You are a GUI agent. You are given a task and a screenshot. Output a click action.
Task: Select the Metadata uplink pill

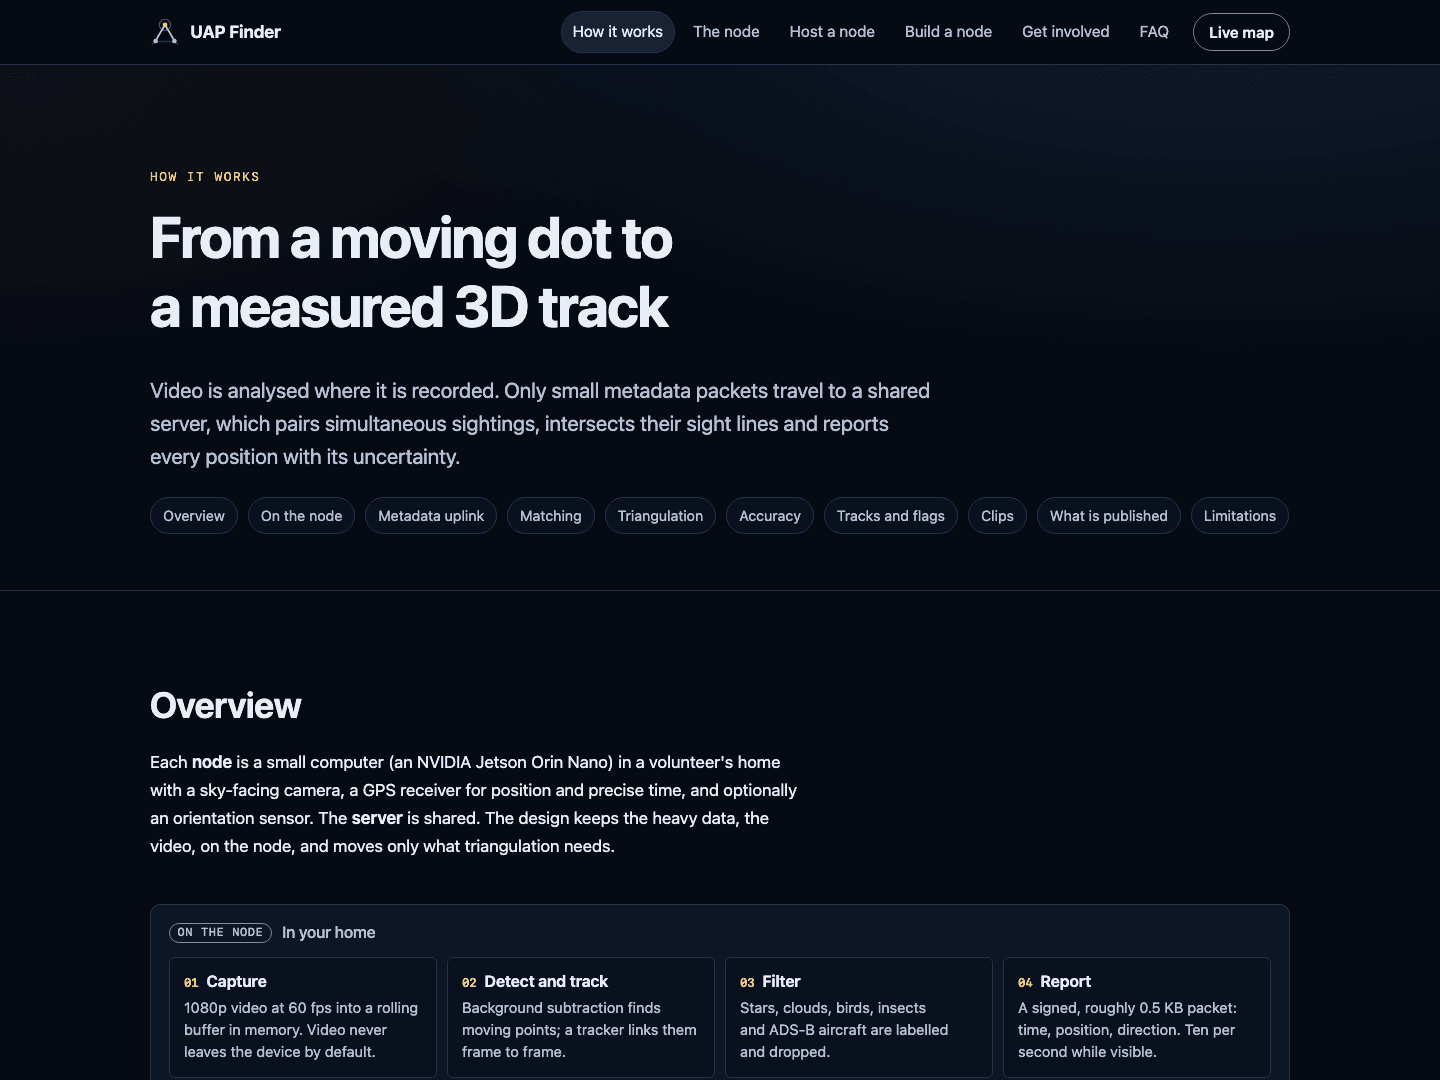[431, 516]
